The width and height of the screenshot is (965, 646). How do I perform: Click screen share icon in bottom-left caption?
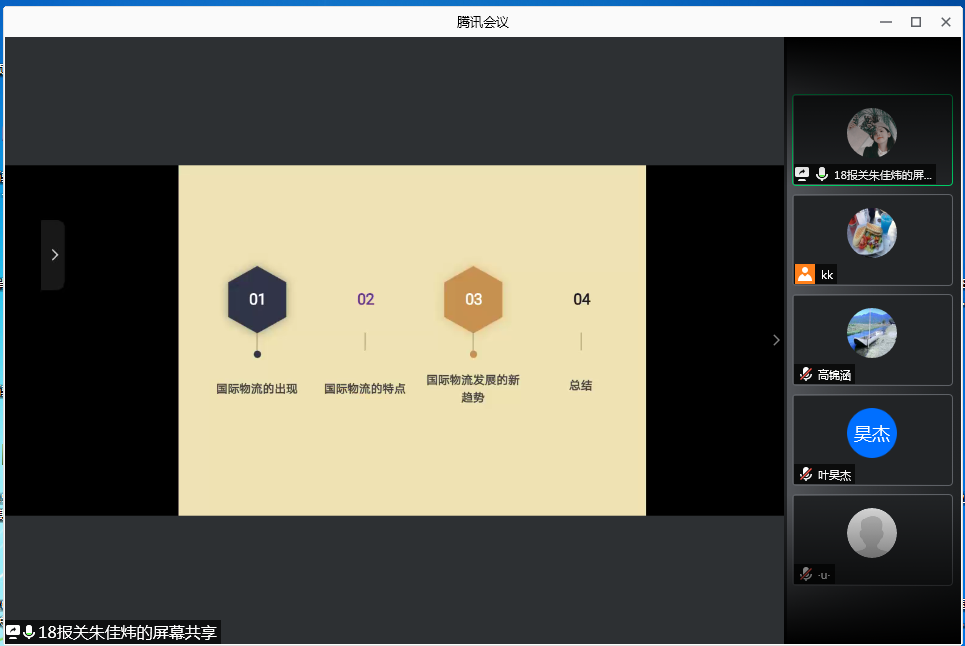[13, 632]
